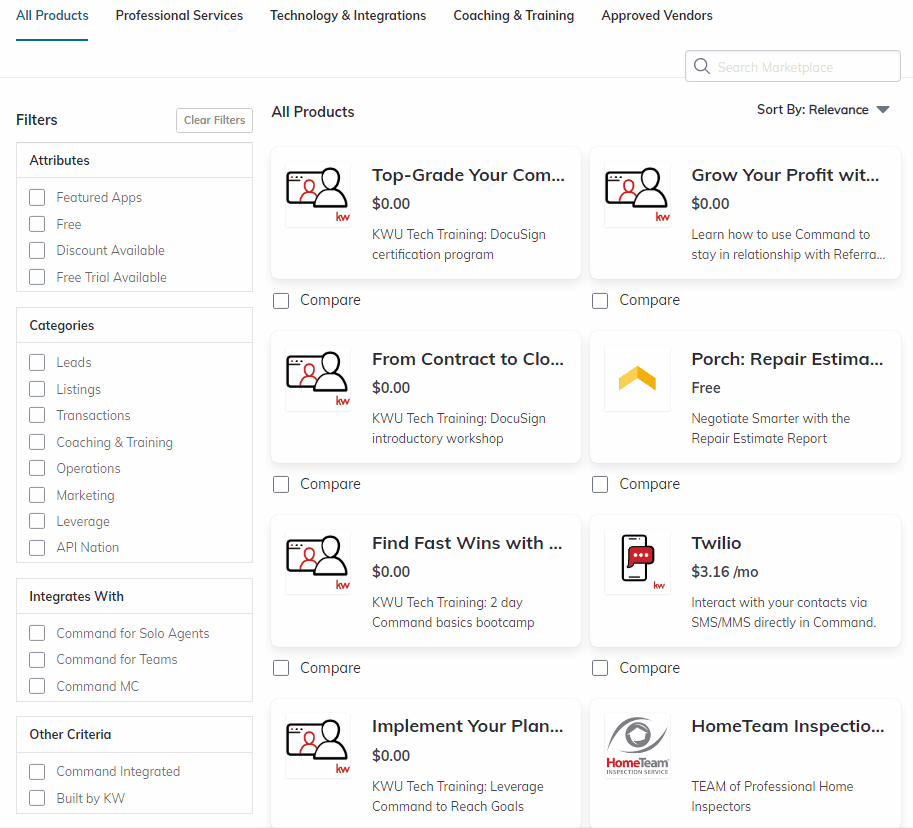Check Coaching & Training category filter
Screen dimensions: 913x828
(37, 442)
